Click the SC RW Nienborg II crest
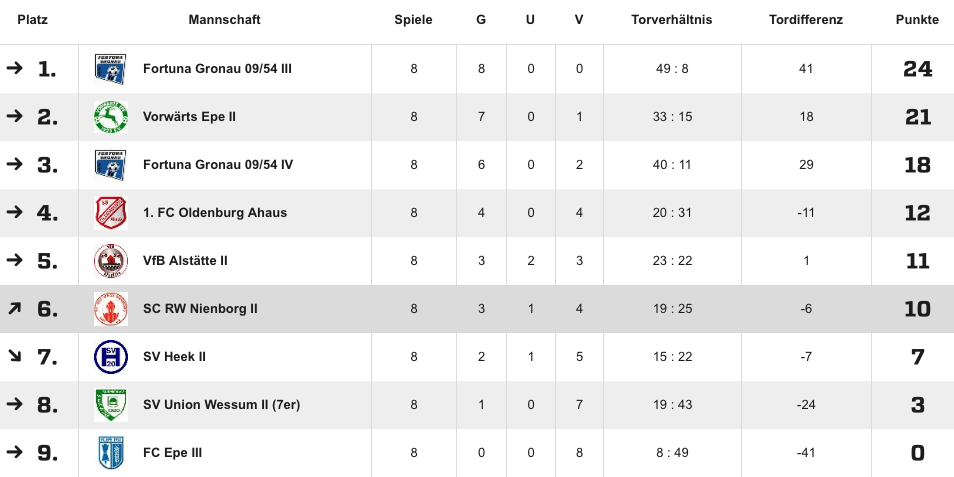The image size is (954, 477). pos(111,309)
